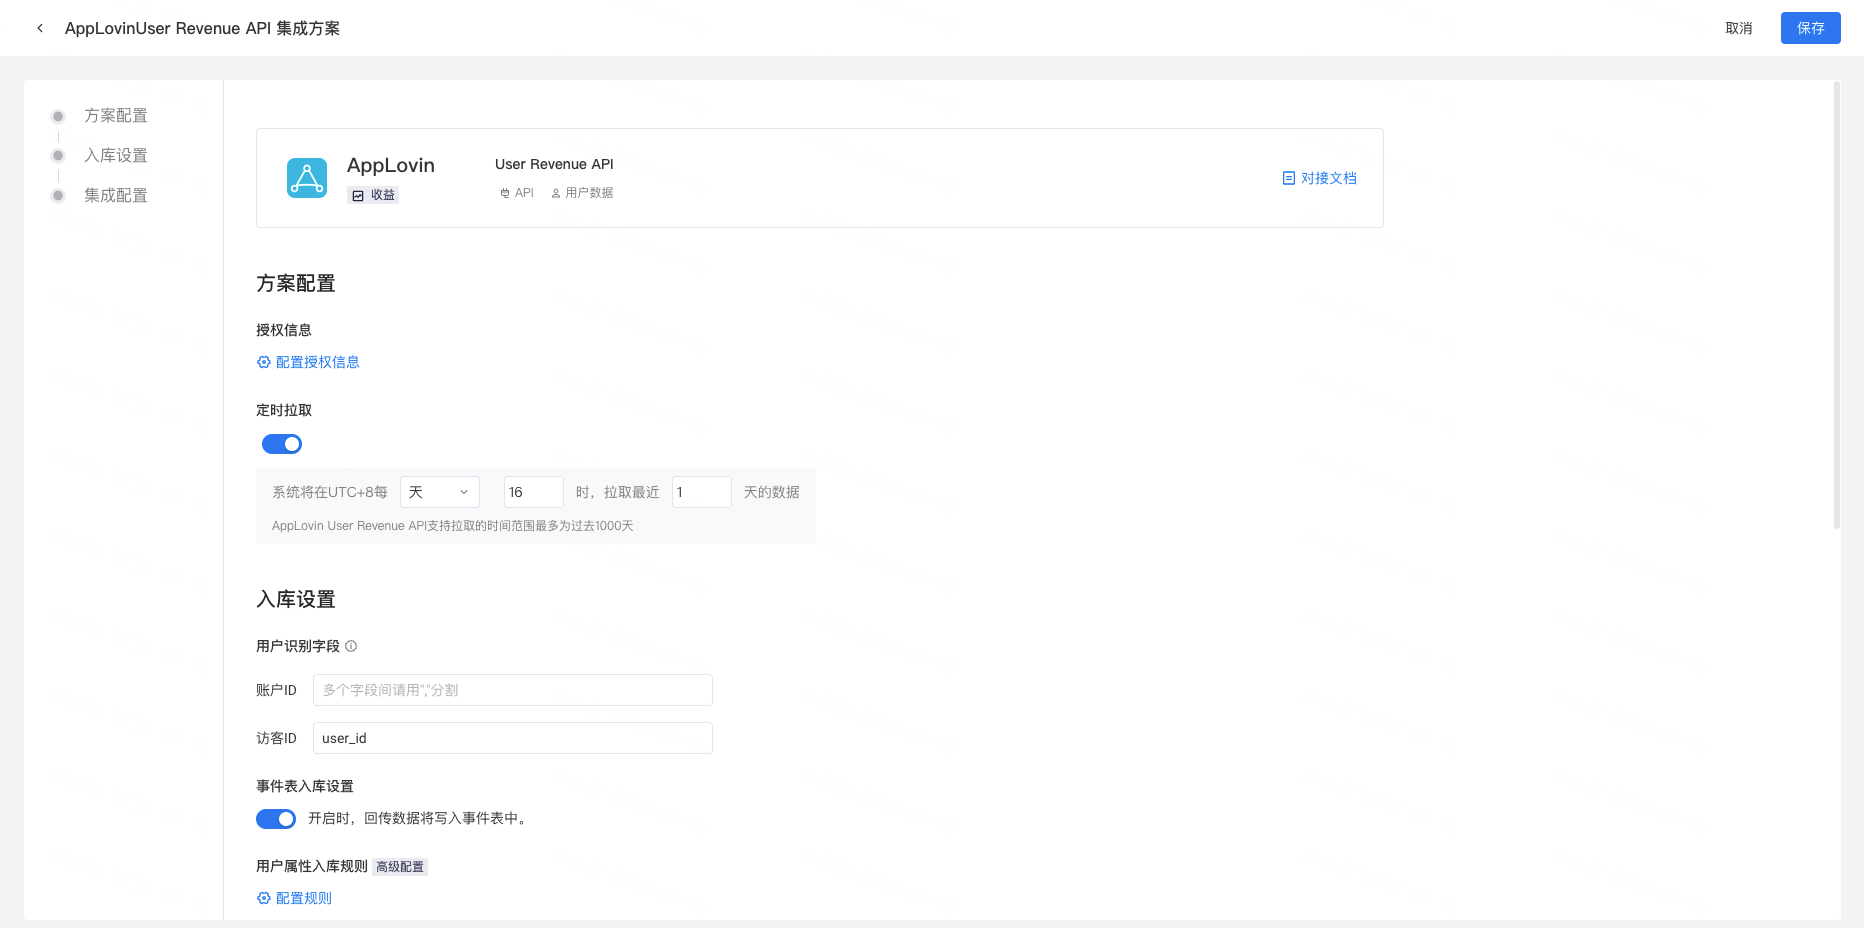This screenshot has width=1864, height=928.
Task: Click the 开启时，回传数据将写入事件表中 description
Action: [x=418, y=819]
